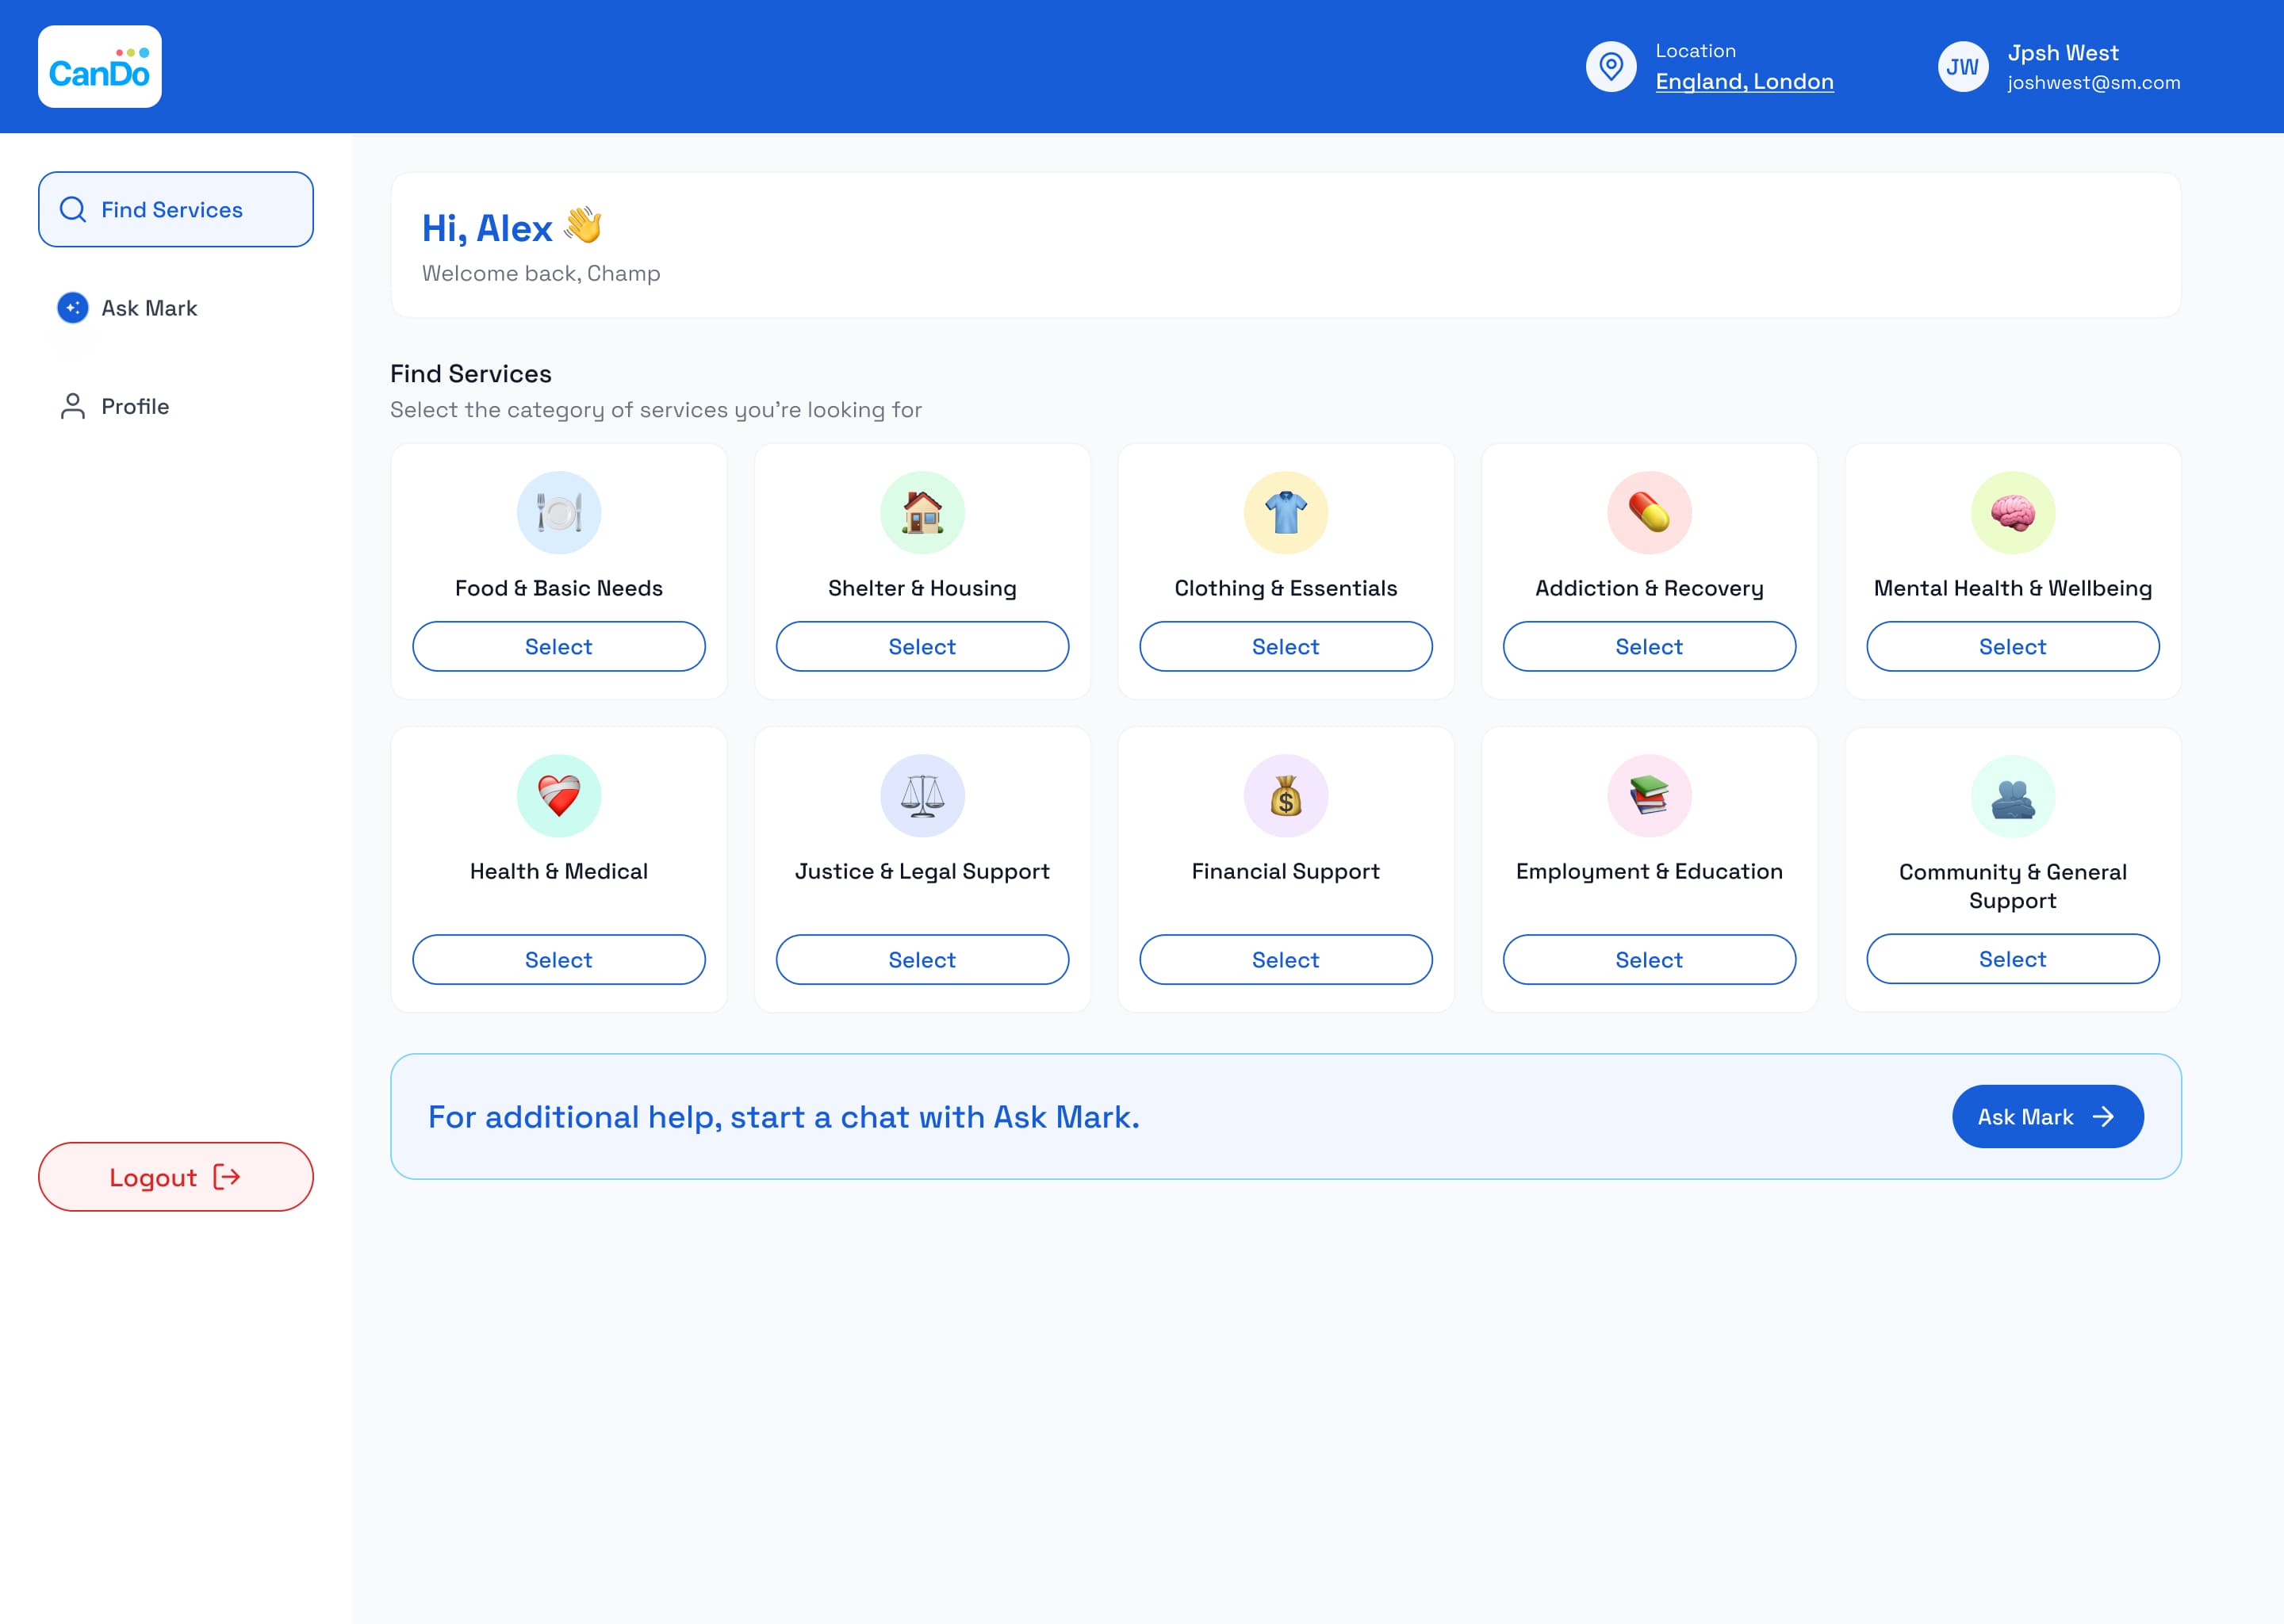Go to Profile in the sidebar
The height and width of the screenshot is (1624, 2284).
pyautogui.click(x=176, y=406)
